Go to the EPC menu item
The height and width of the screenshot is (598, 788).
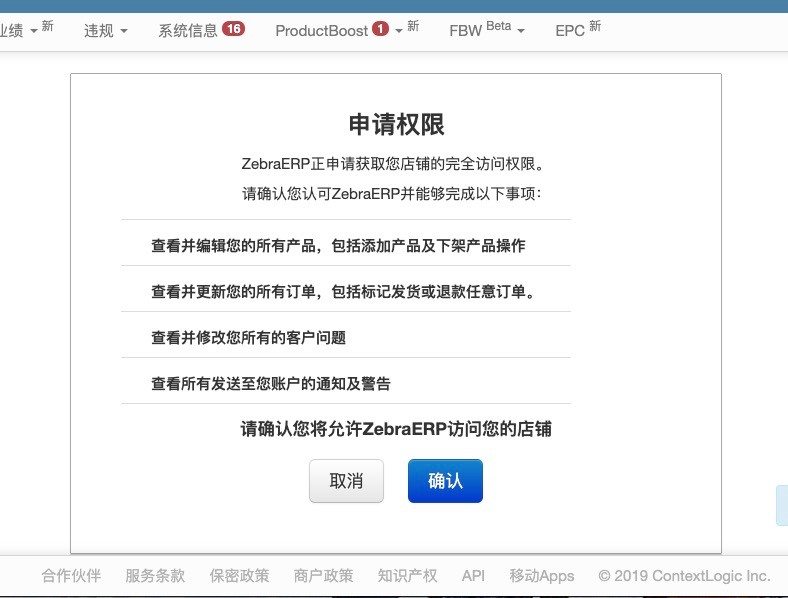tap(577, 31)
